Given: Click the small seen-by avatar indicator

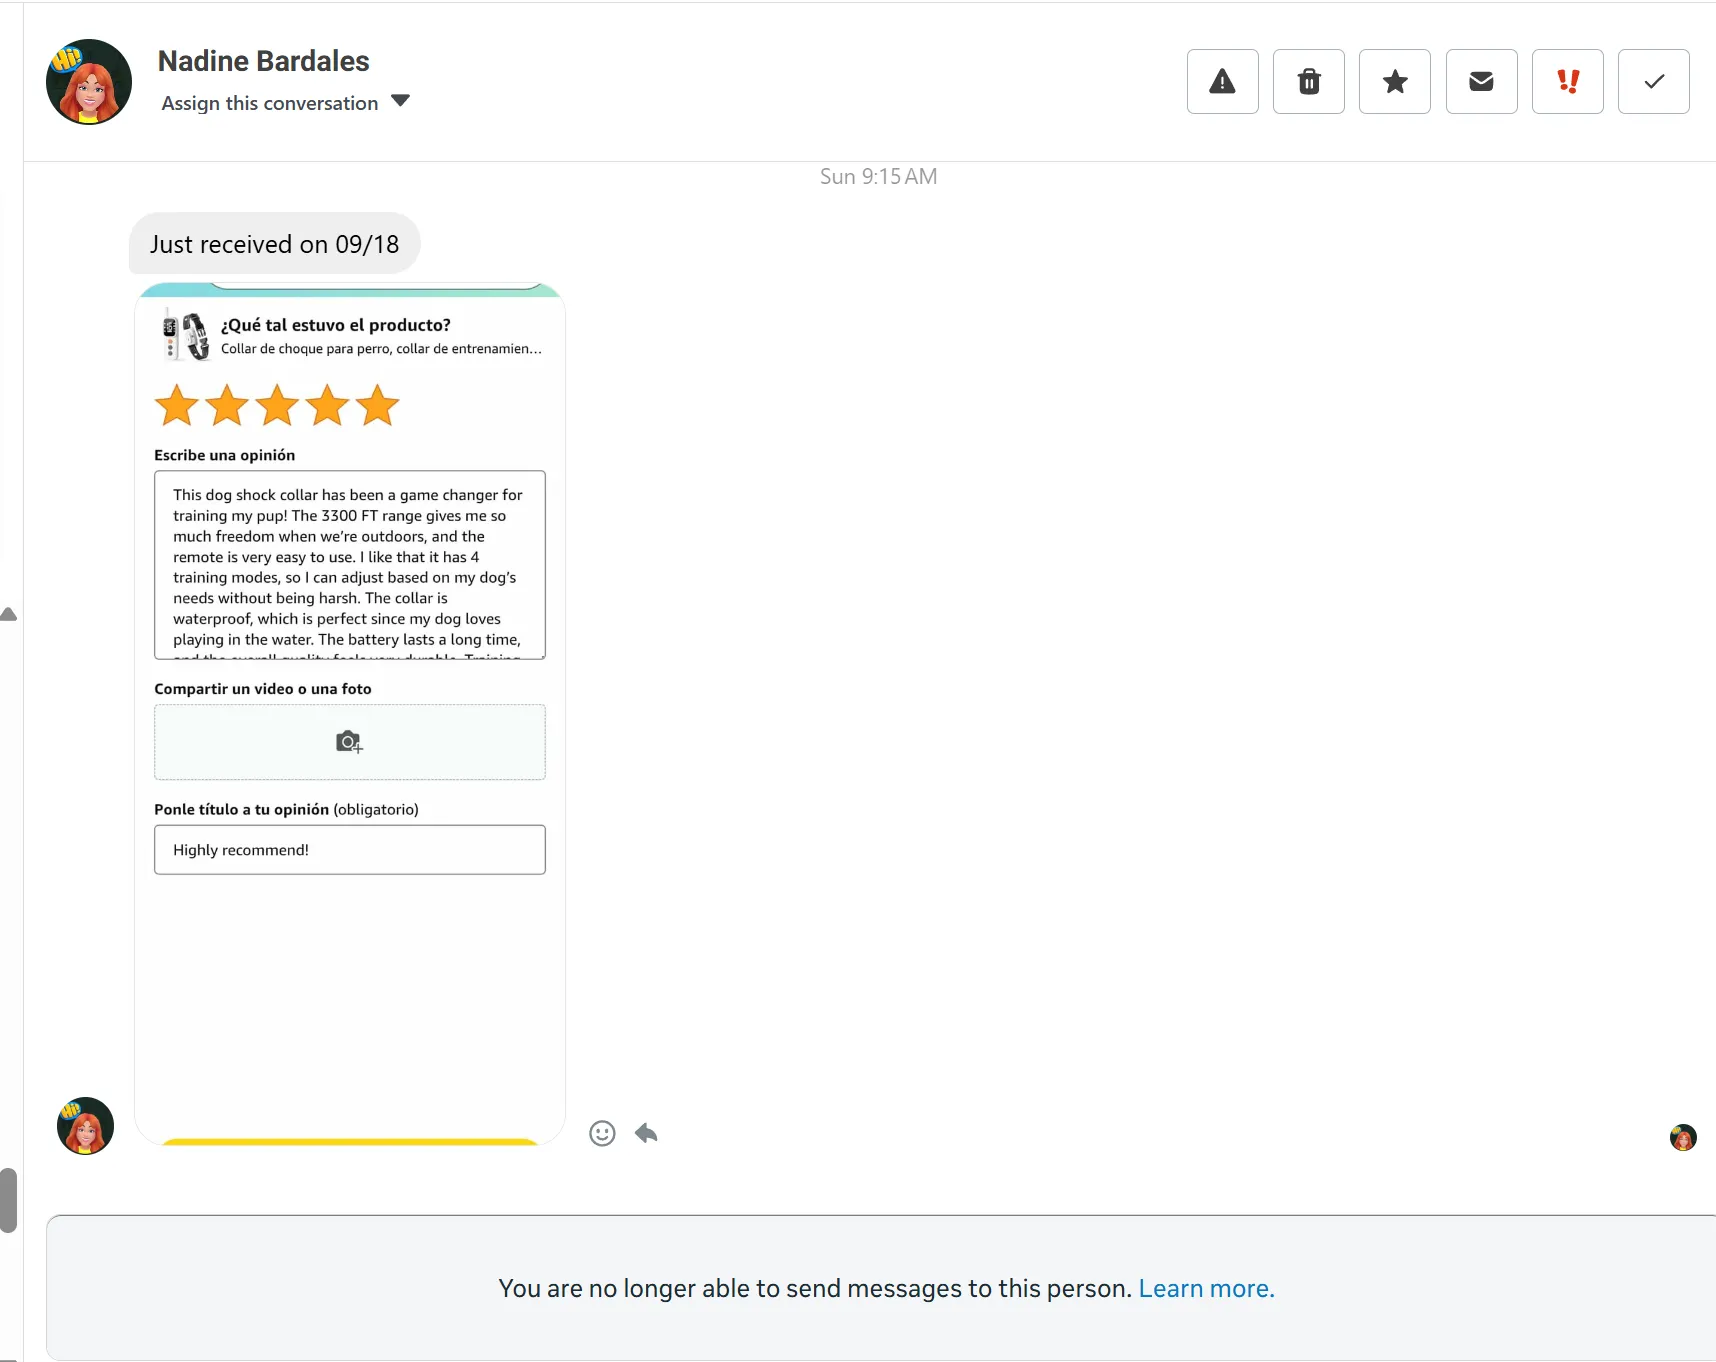Looking at the screenshot, I should tap(1682, 1137).
